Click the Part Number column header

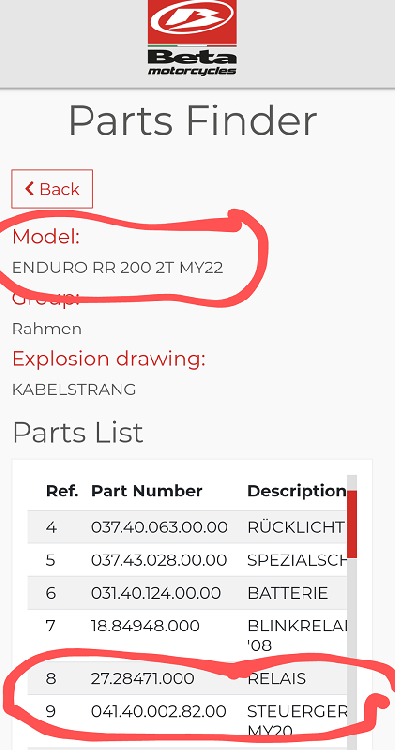[146, 491]
